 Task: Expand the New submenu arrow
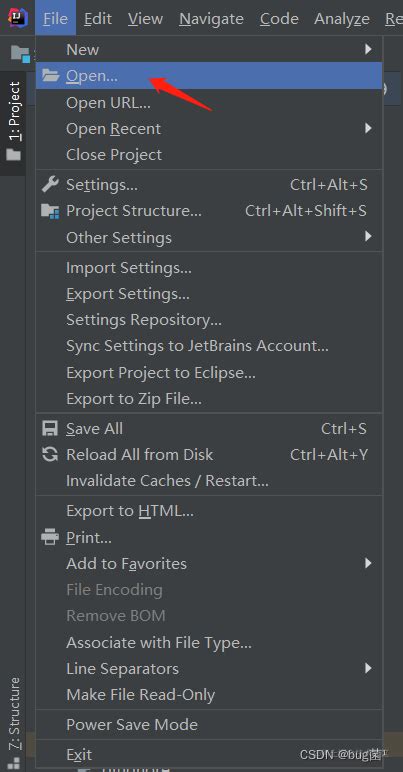tap(368, 49)
